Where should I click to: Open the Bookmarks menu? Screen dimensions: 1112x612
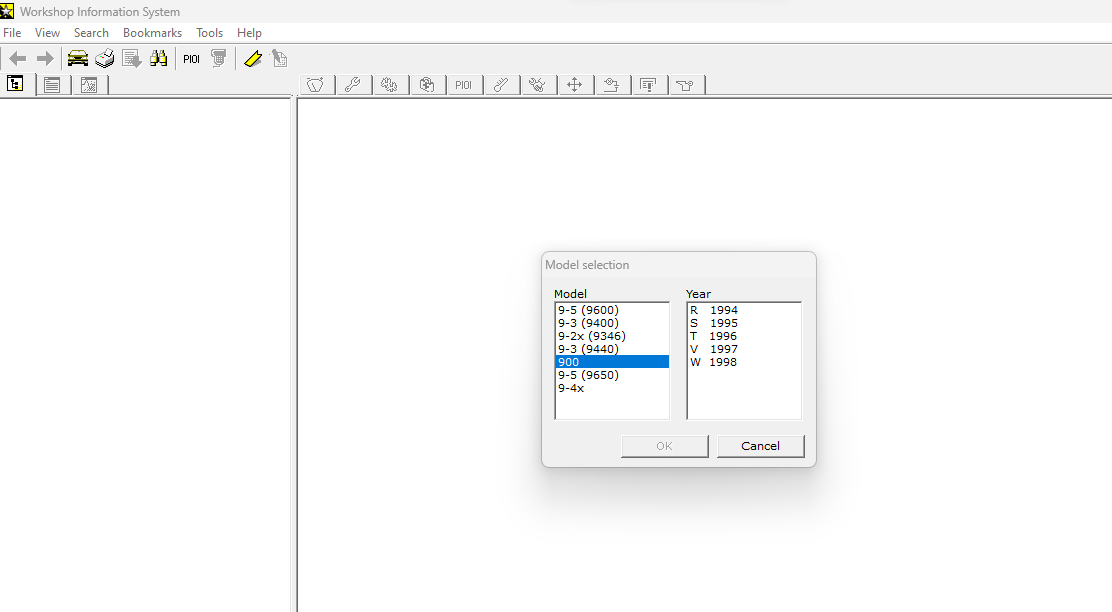pos(152,33)
